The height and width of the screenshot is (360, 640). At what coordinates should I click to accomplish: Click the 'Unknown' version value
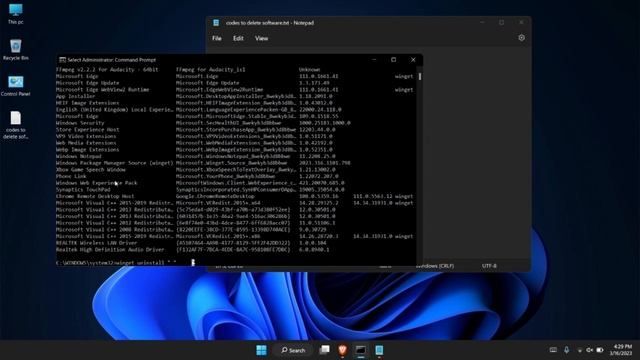tap(309, 69)
